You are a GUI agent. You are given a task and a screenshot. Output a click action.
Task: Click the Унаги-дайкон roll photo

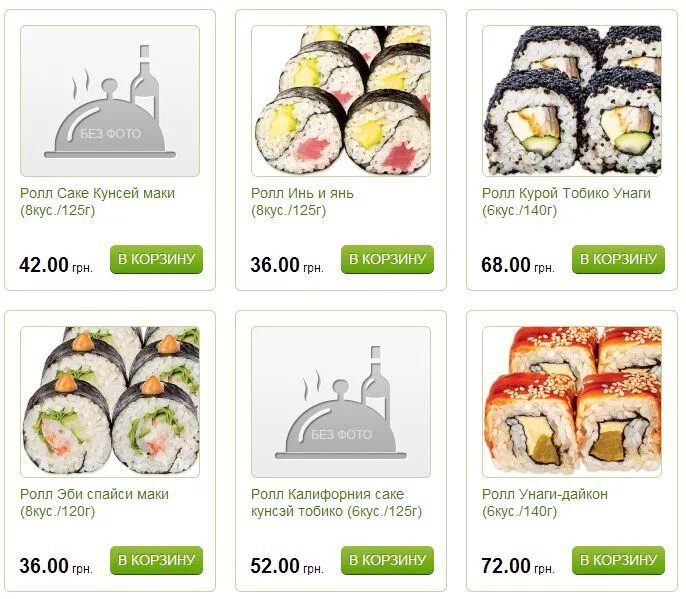tap(572, 402)
